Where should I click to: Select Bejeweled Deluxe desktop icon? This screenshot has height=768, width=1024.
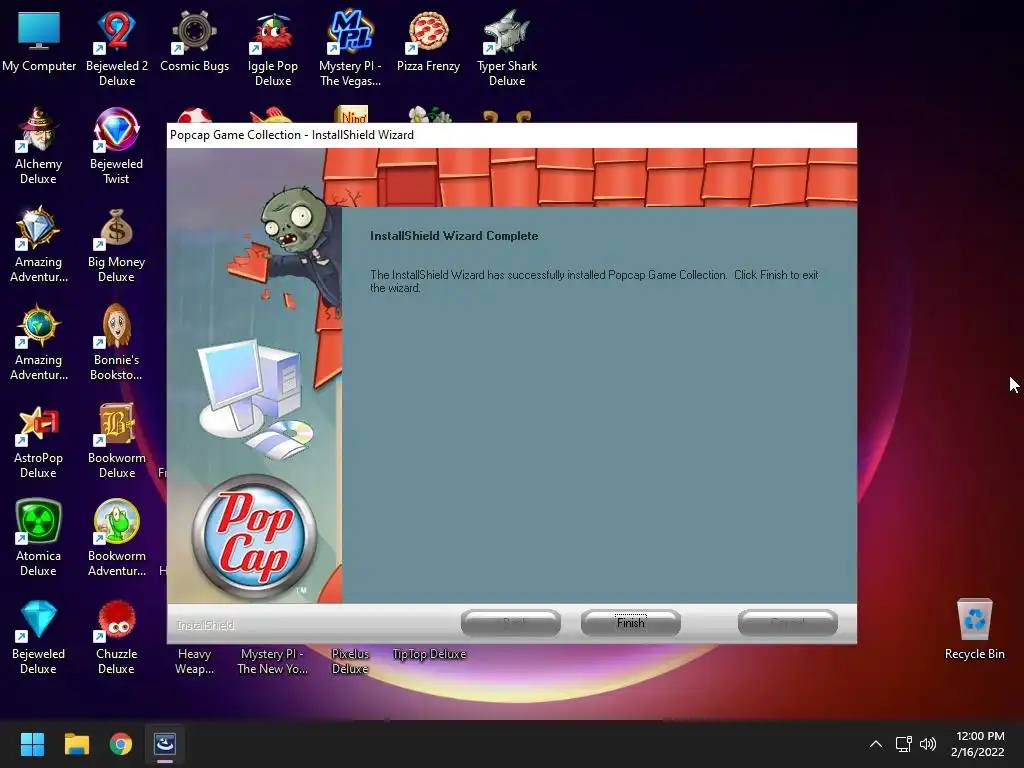point(38,637)
